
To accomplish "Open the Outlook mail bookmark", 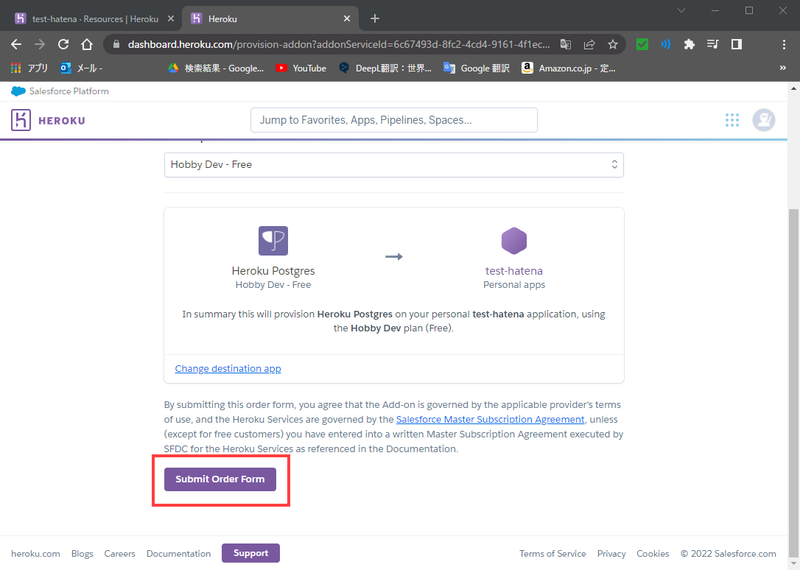I will coord(82,68).
